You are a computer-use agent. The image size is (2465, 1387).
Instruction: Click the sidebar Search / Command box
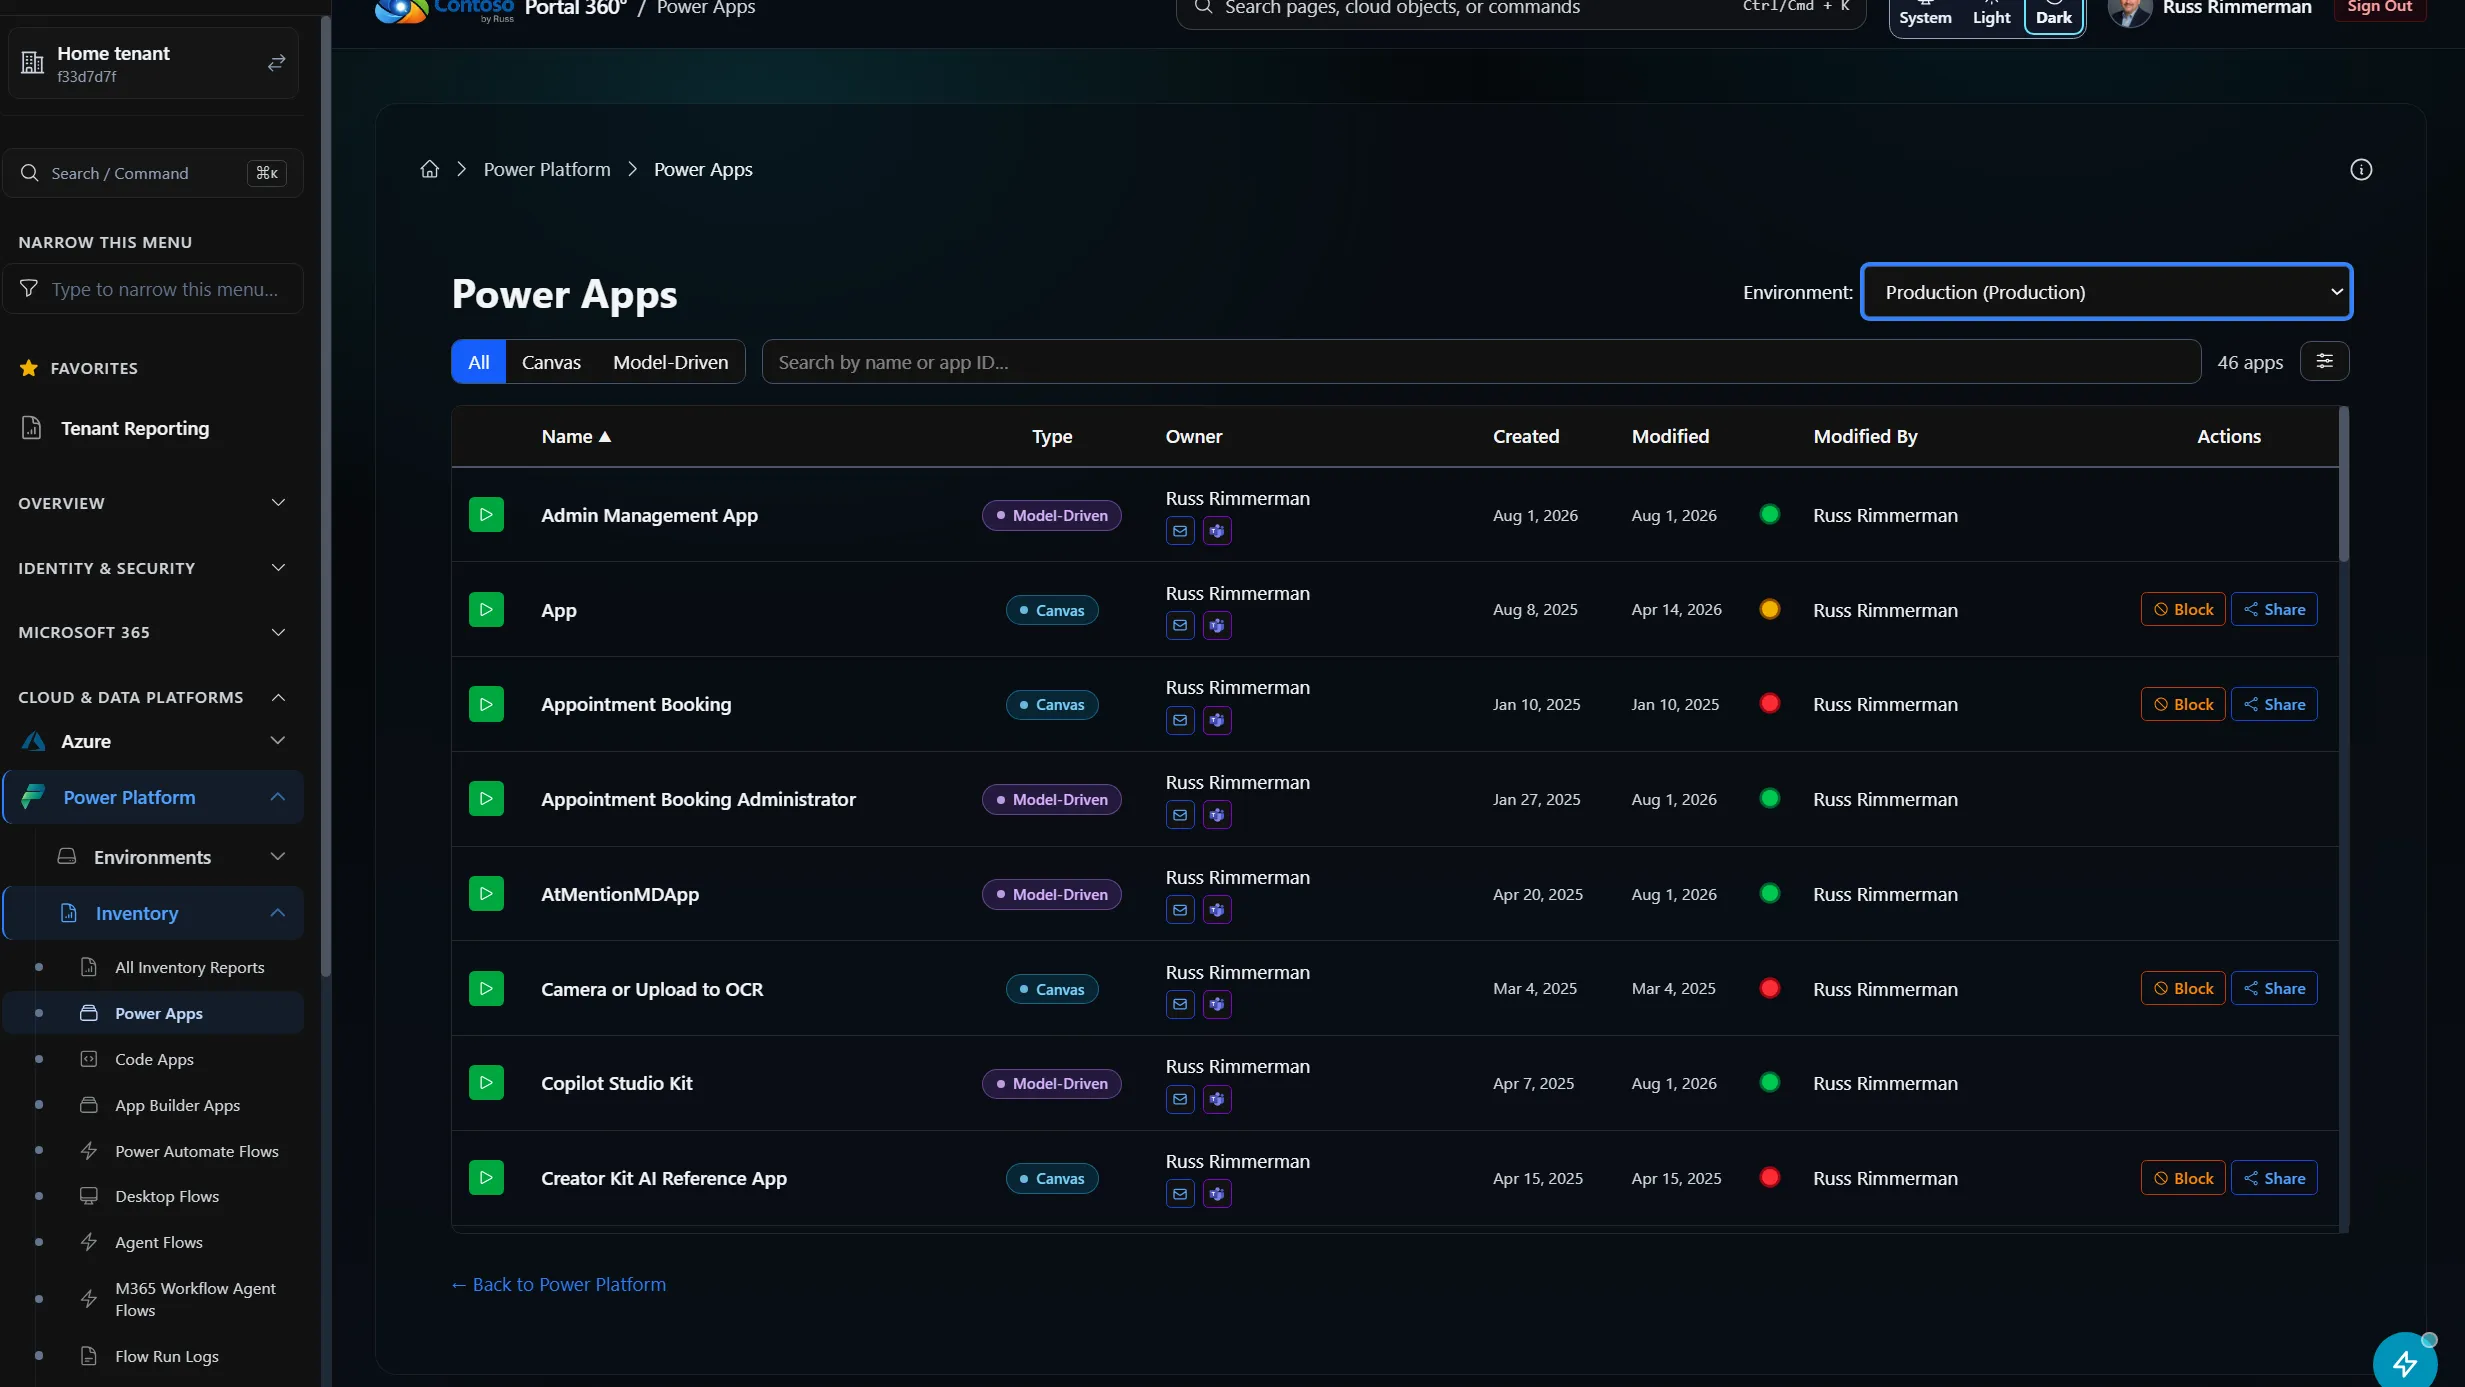(153, 173)
